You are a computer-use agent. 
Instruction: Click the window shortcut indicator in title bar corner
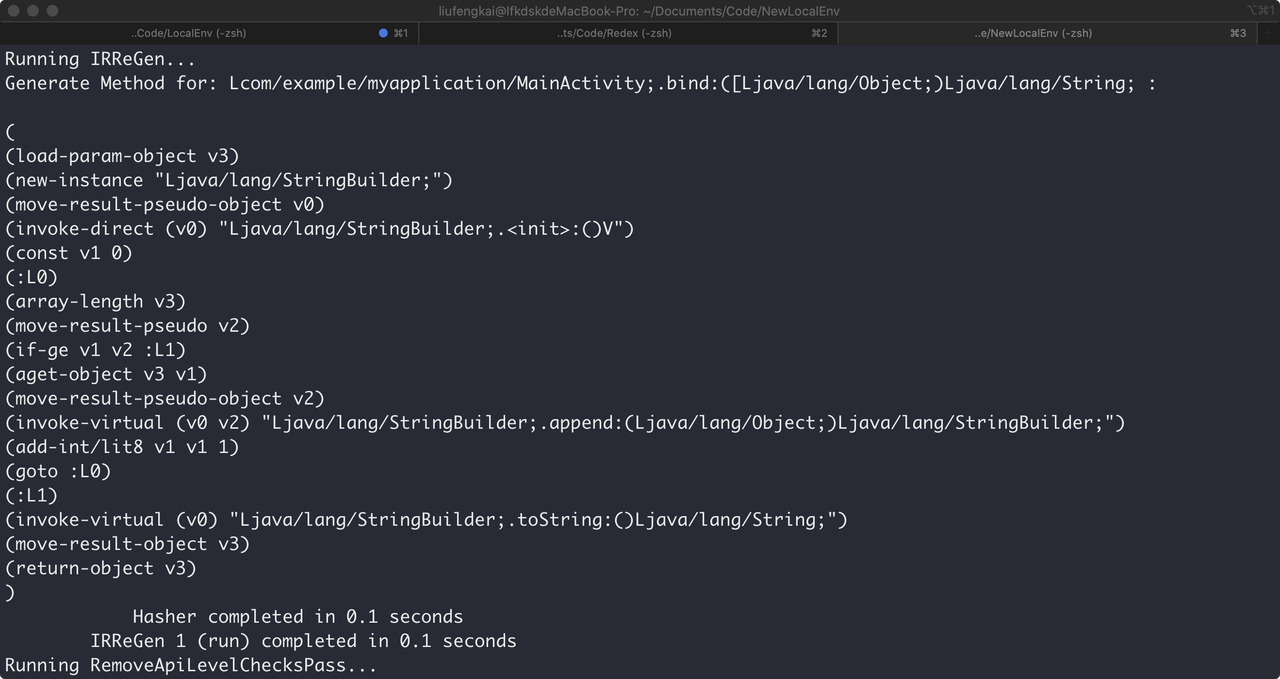pos(1260,10)
